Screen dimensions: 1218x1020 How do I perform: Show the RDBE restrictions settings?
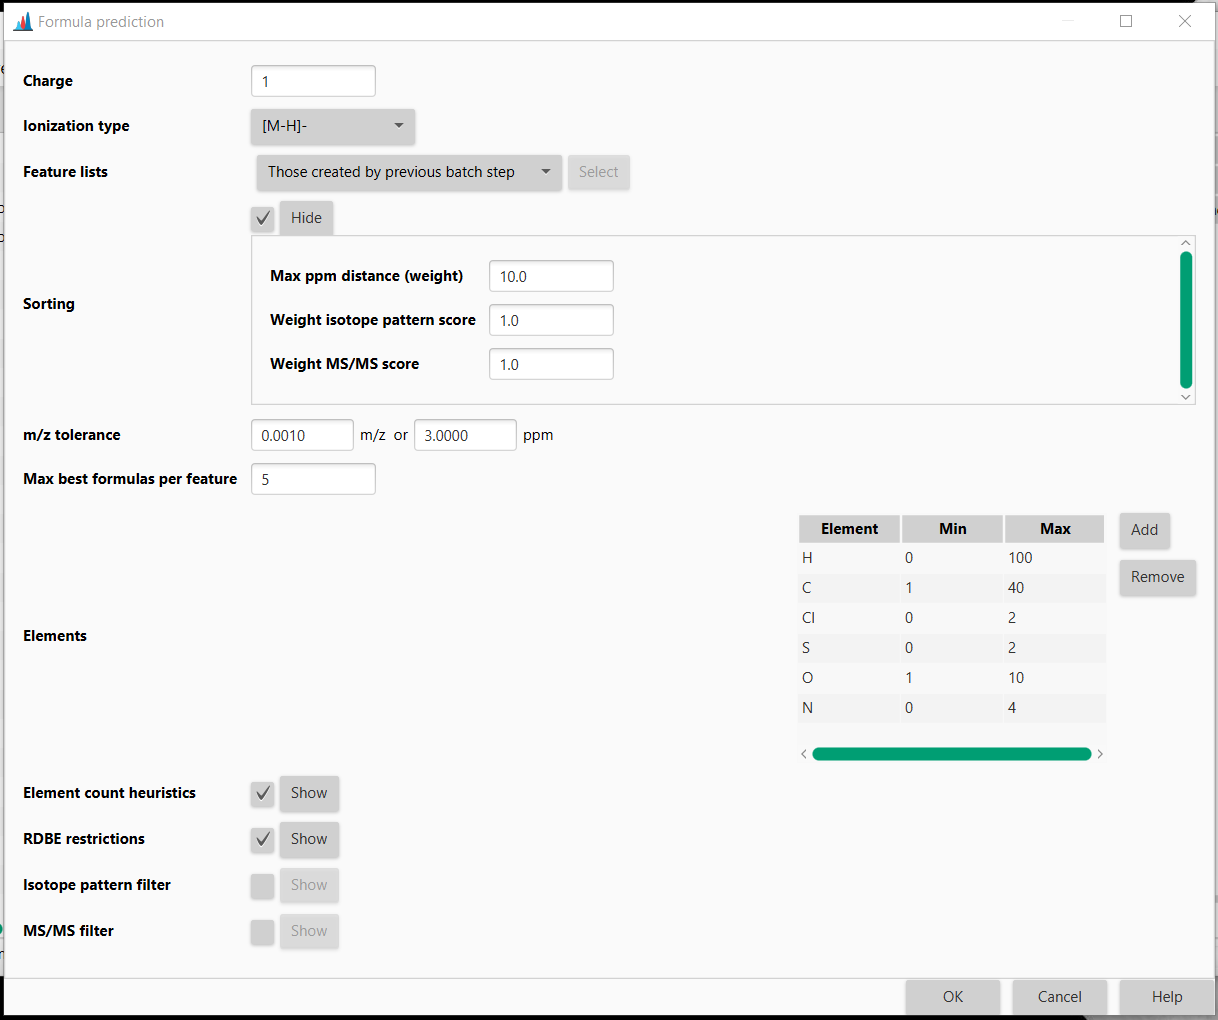tap(308, 839)
